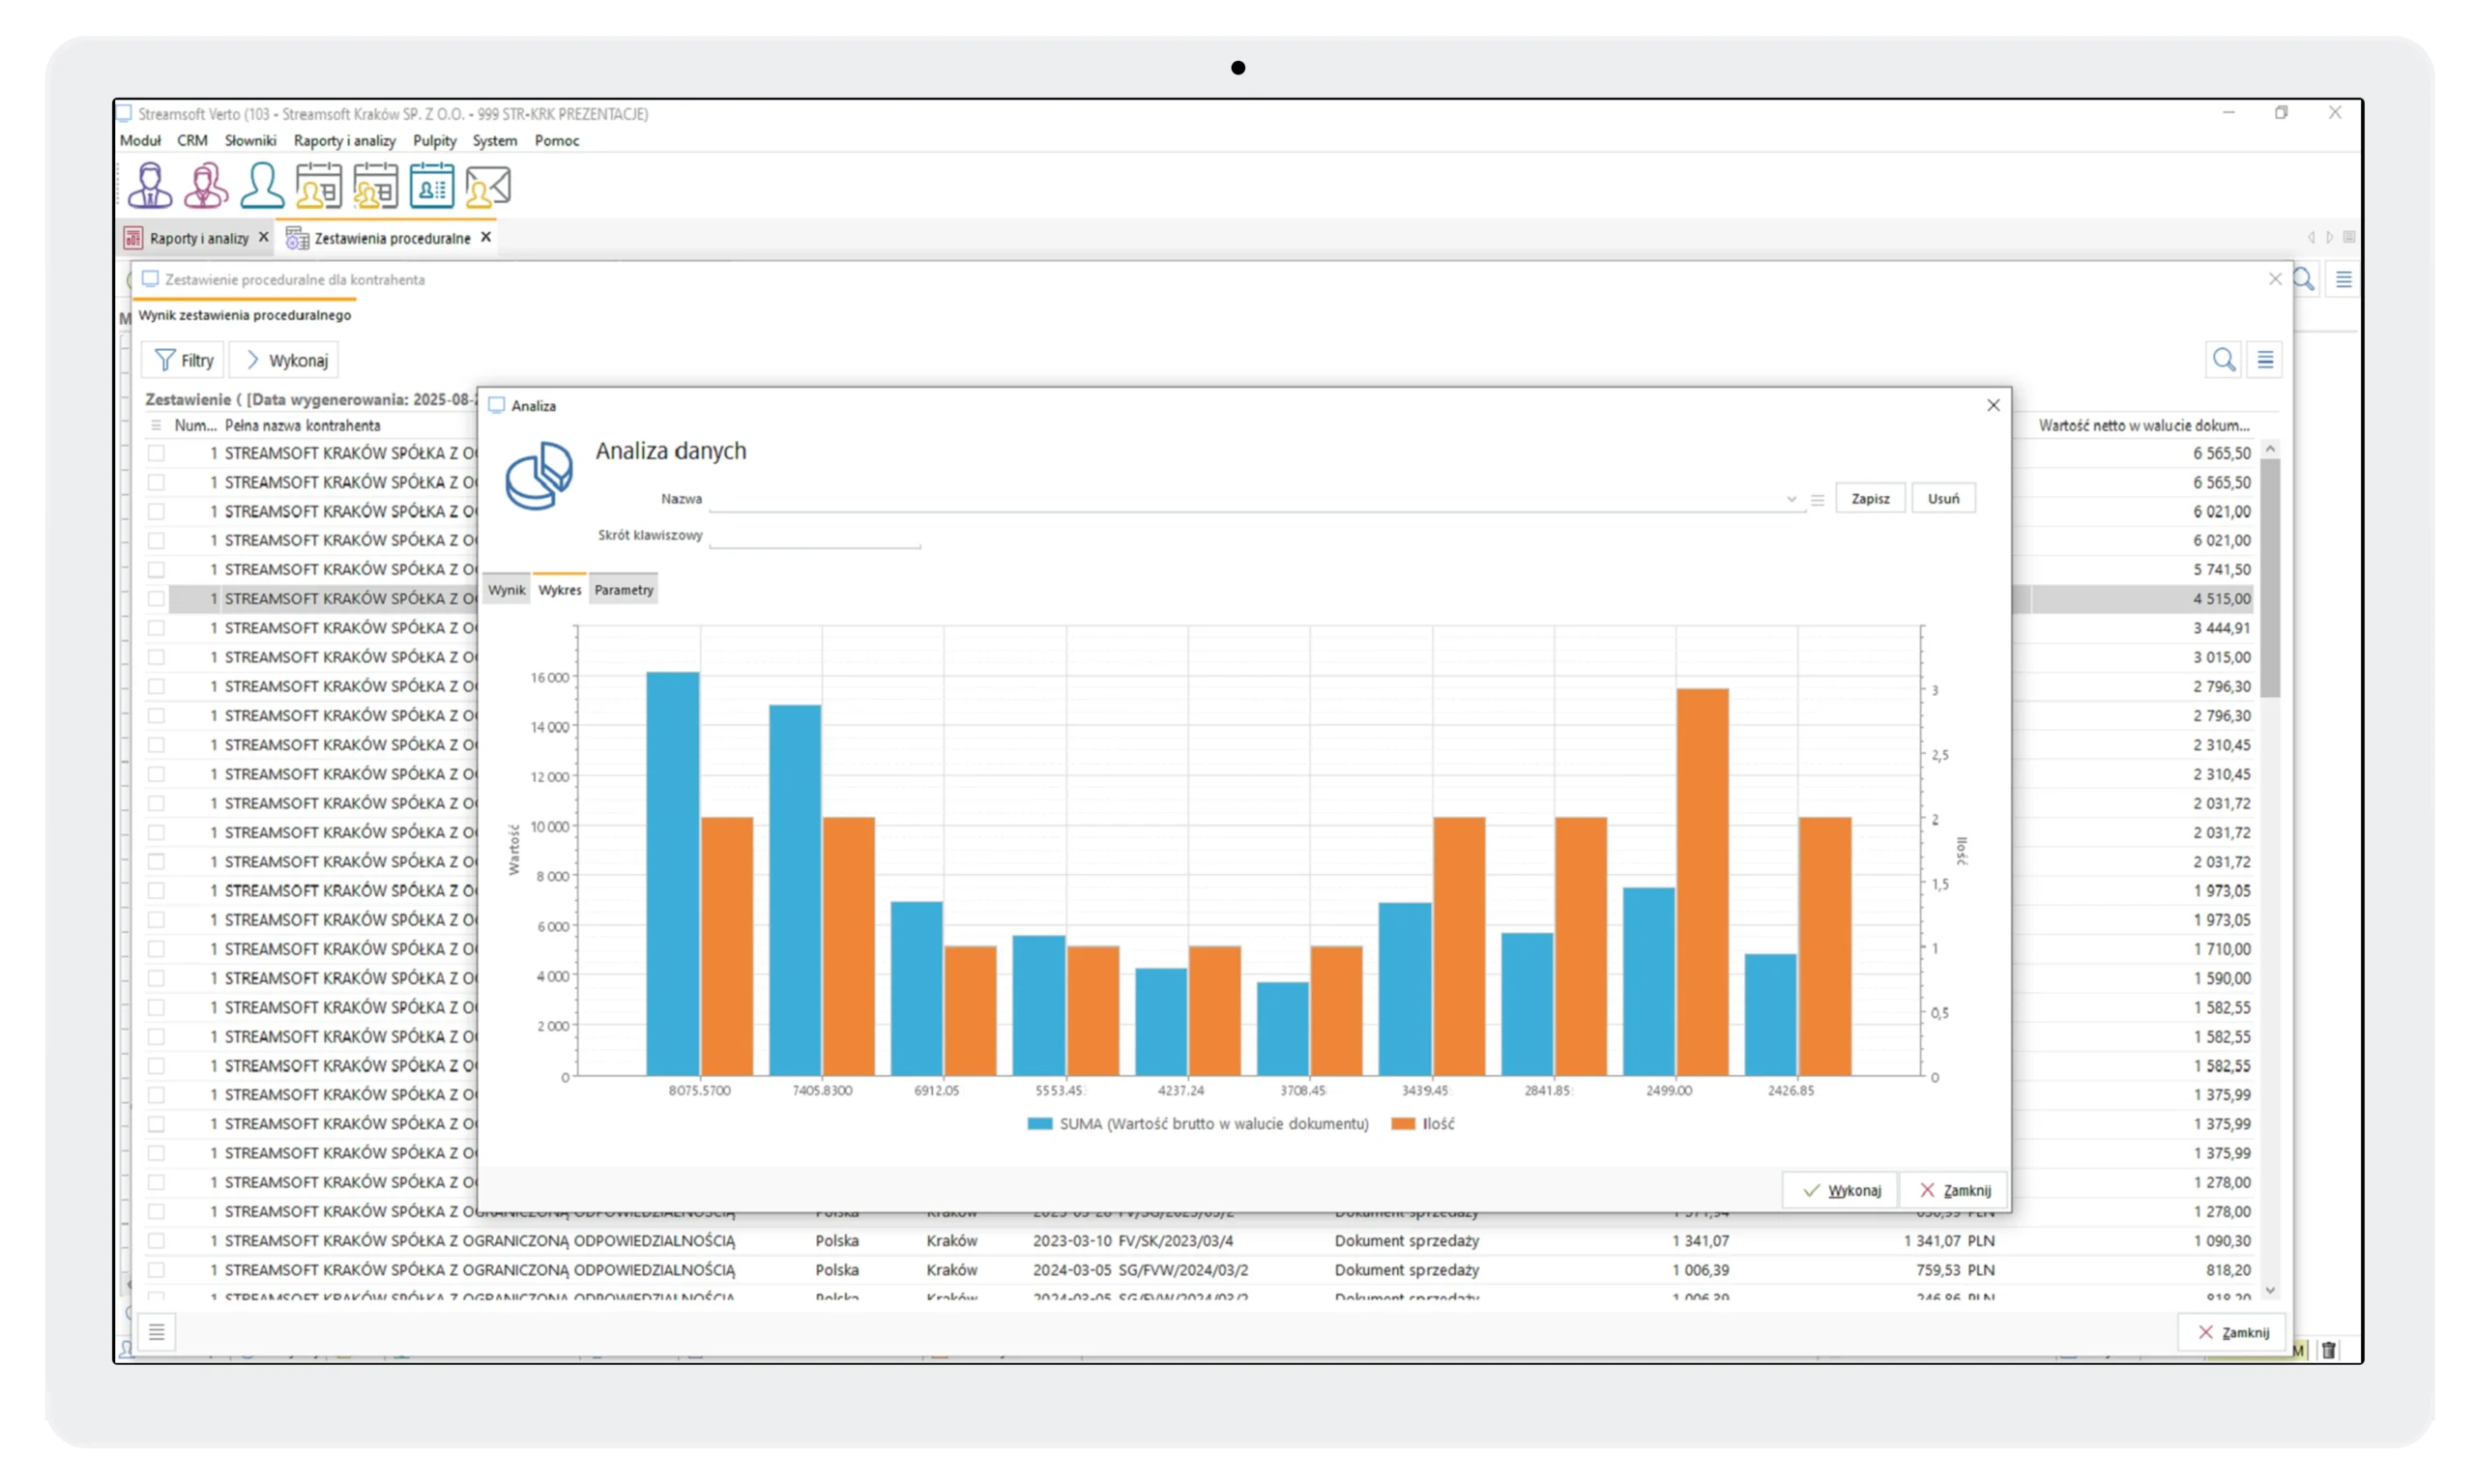Open the Raporty i analizy menu
Screen dimensions: 2475x1484
tap(344, 141)
